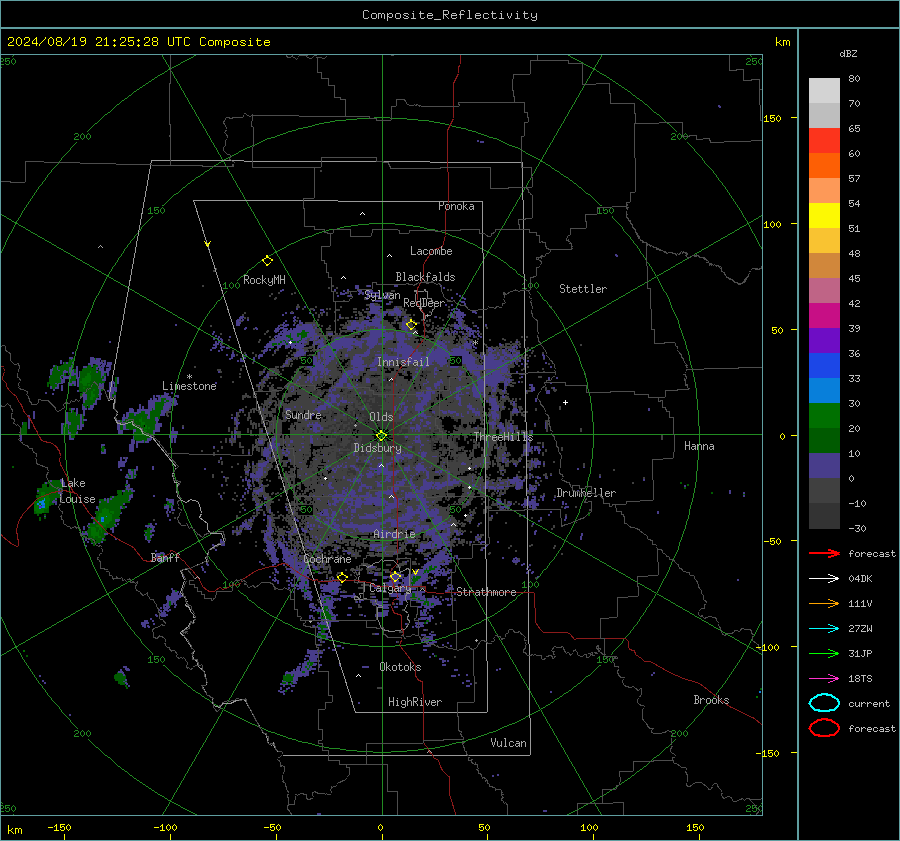Select the magenta swatch between 42 and 39
Image resolution: width=900 pixels, height=841 pixels.
(824, 316)
